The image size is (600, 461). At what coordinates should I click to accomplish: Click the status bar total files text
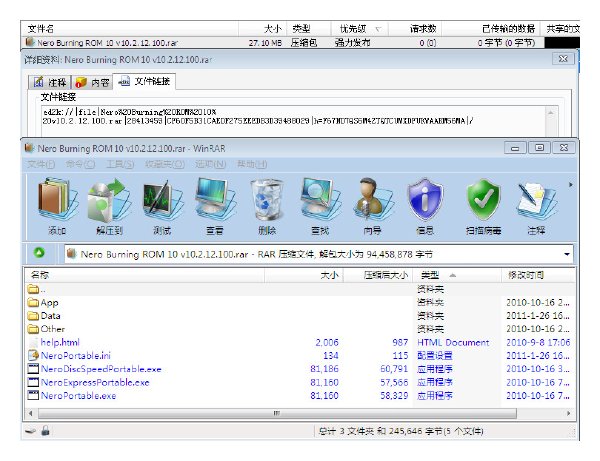pyautogui.click(x=401, y=431)
